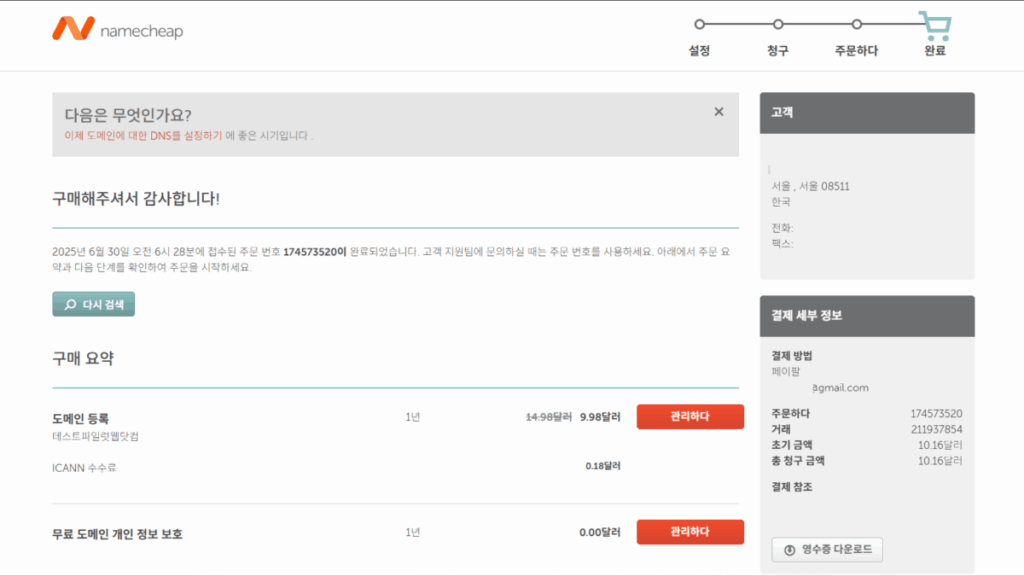Open the shopping cart icon above 완료

click(934, 24)
